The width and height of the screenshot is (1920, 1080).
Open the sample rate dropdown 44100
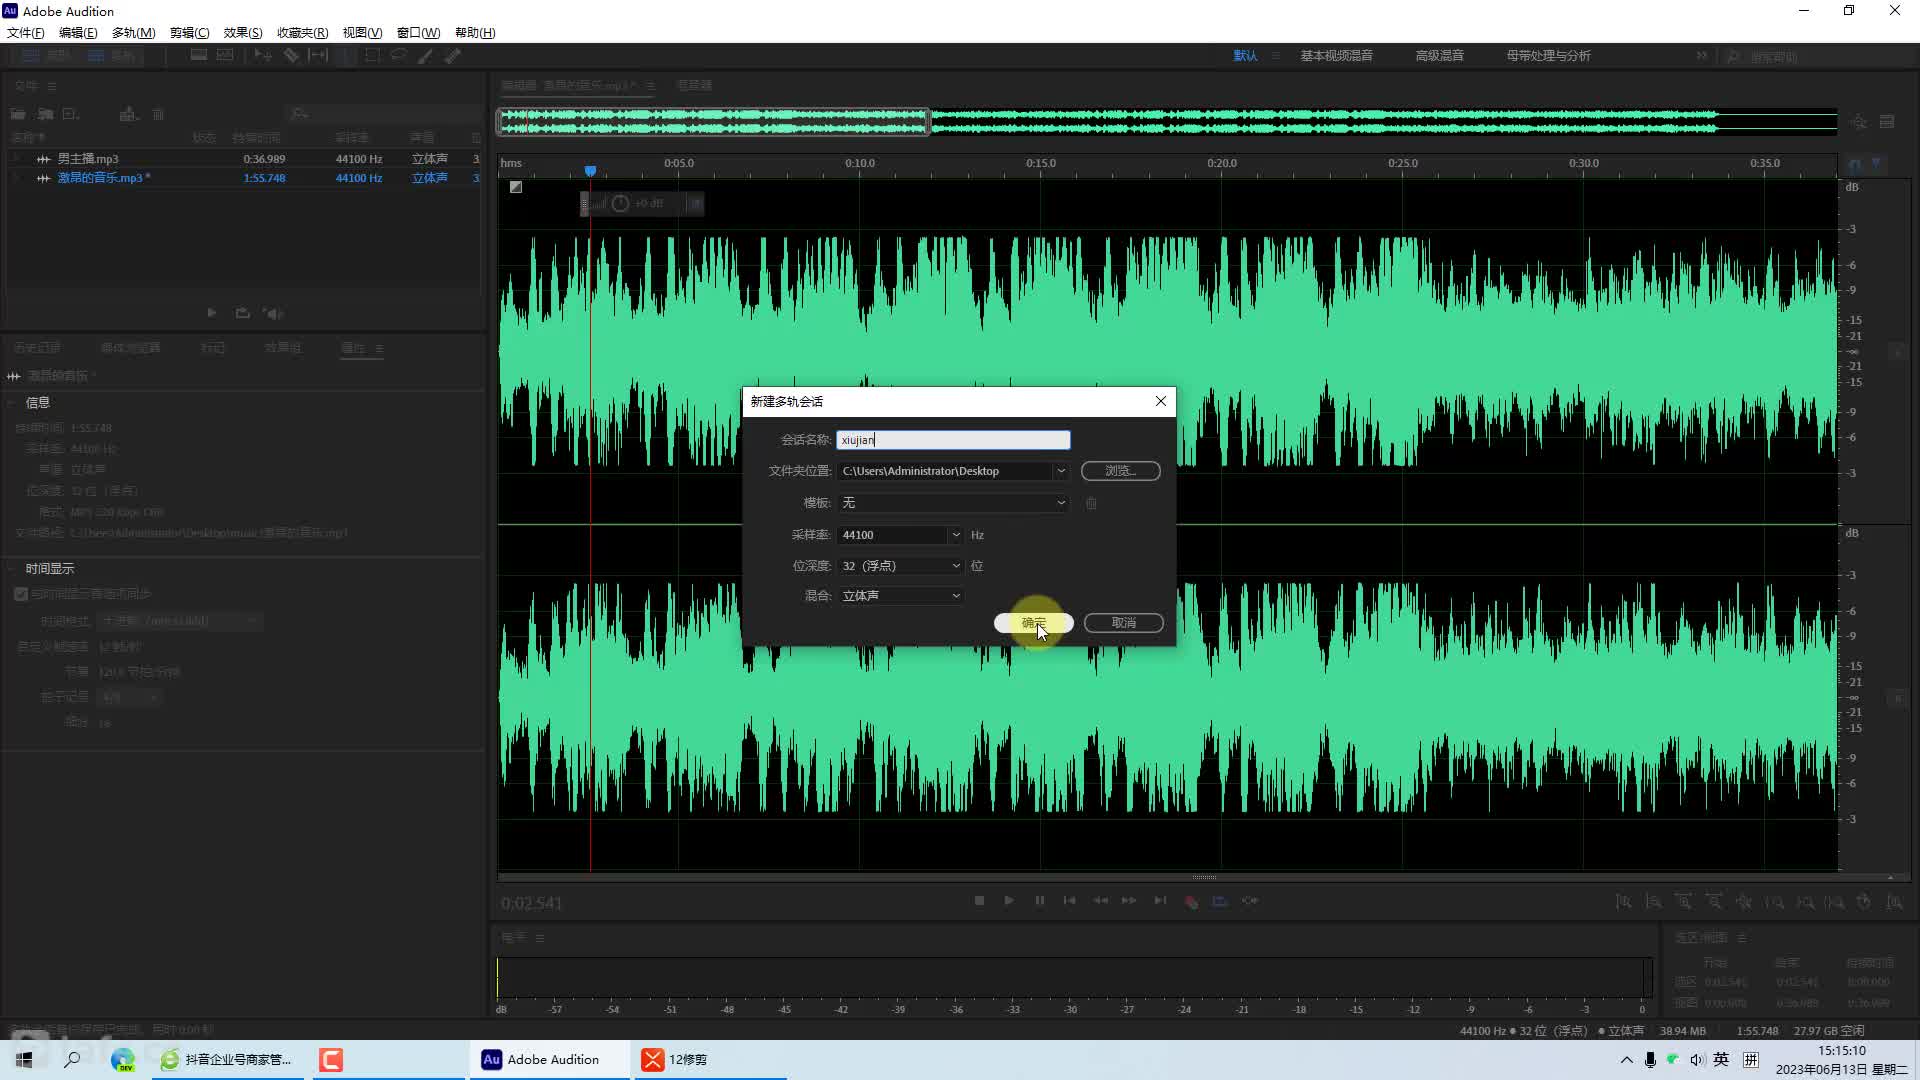coord(956,535)
